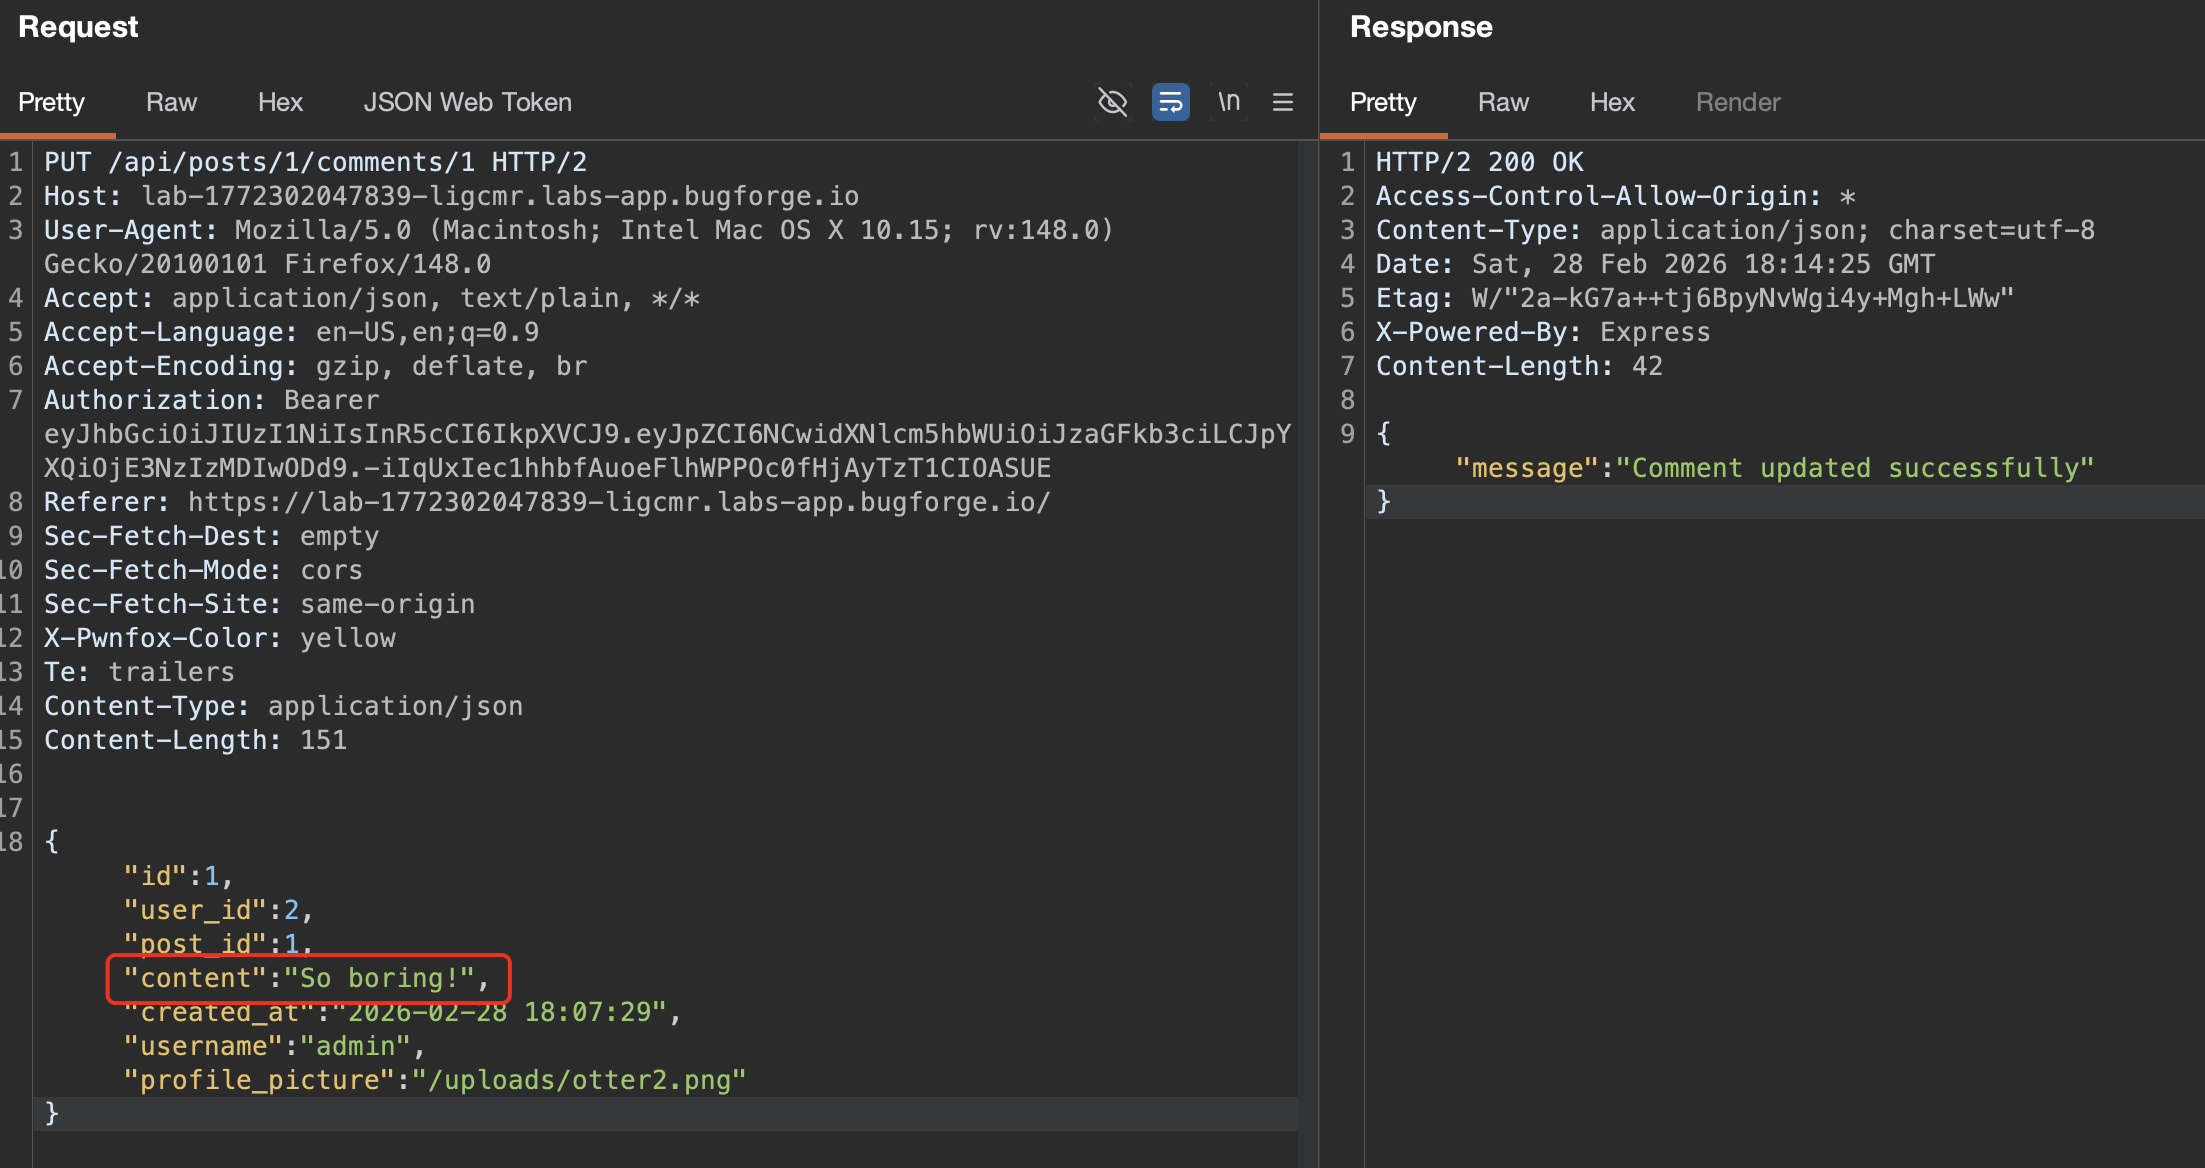Switch to the request Raw tab
The image size is (2205, 1168).
click(171, 102)
